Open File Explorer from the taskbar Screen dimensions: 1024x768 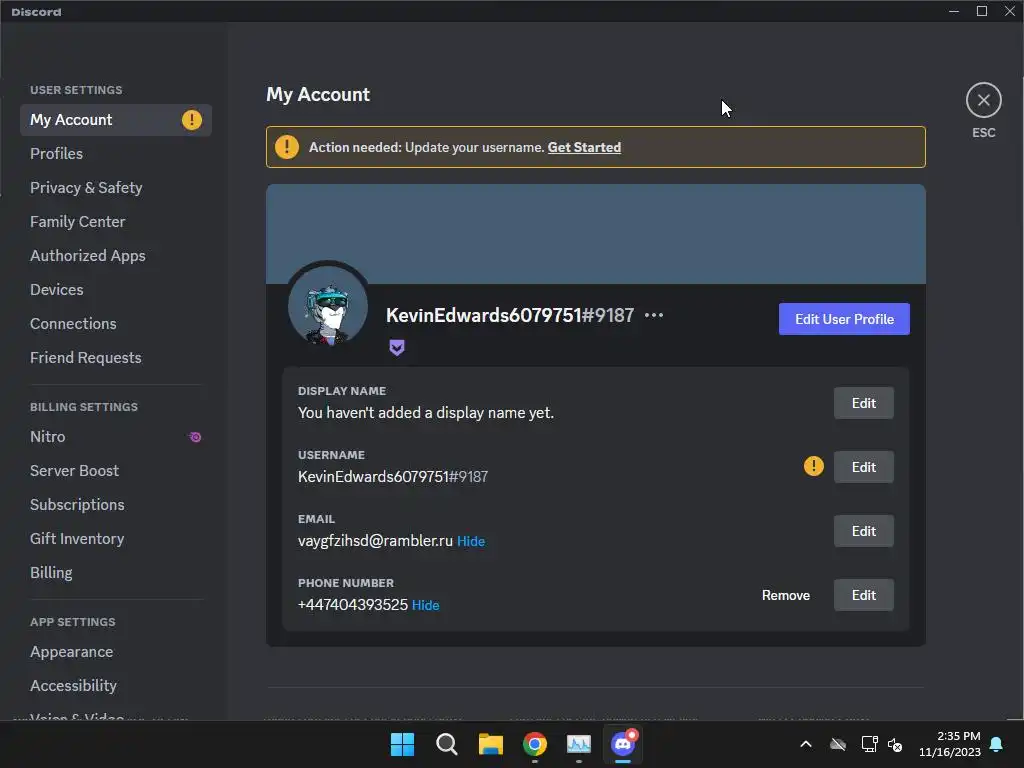pos(490,744)
